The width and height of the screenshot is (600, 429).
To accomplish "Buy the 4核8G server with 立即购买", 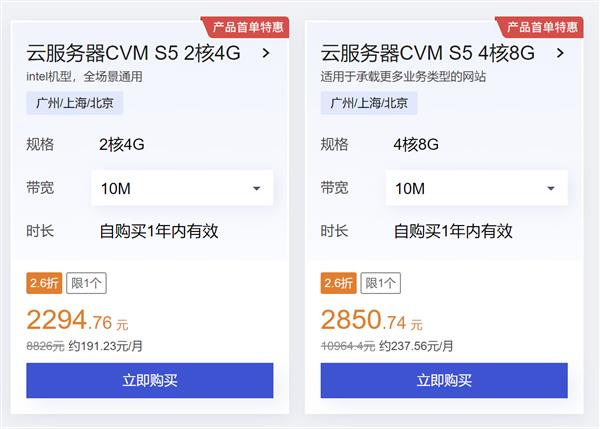I will point(444,380).
